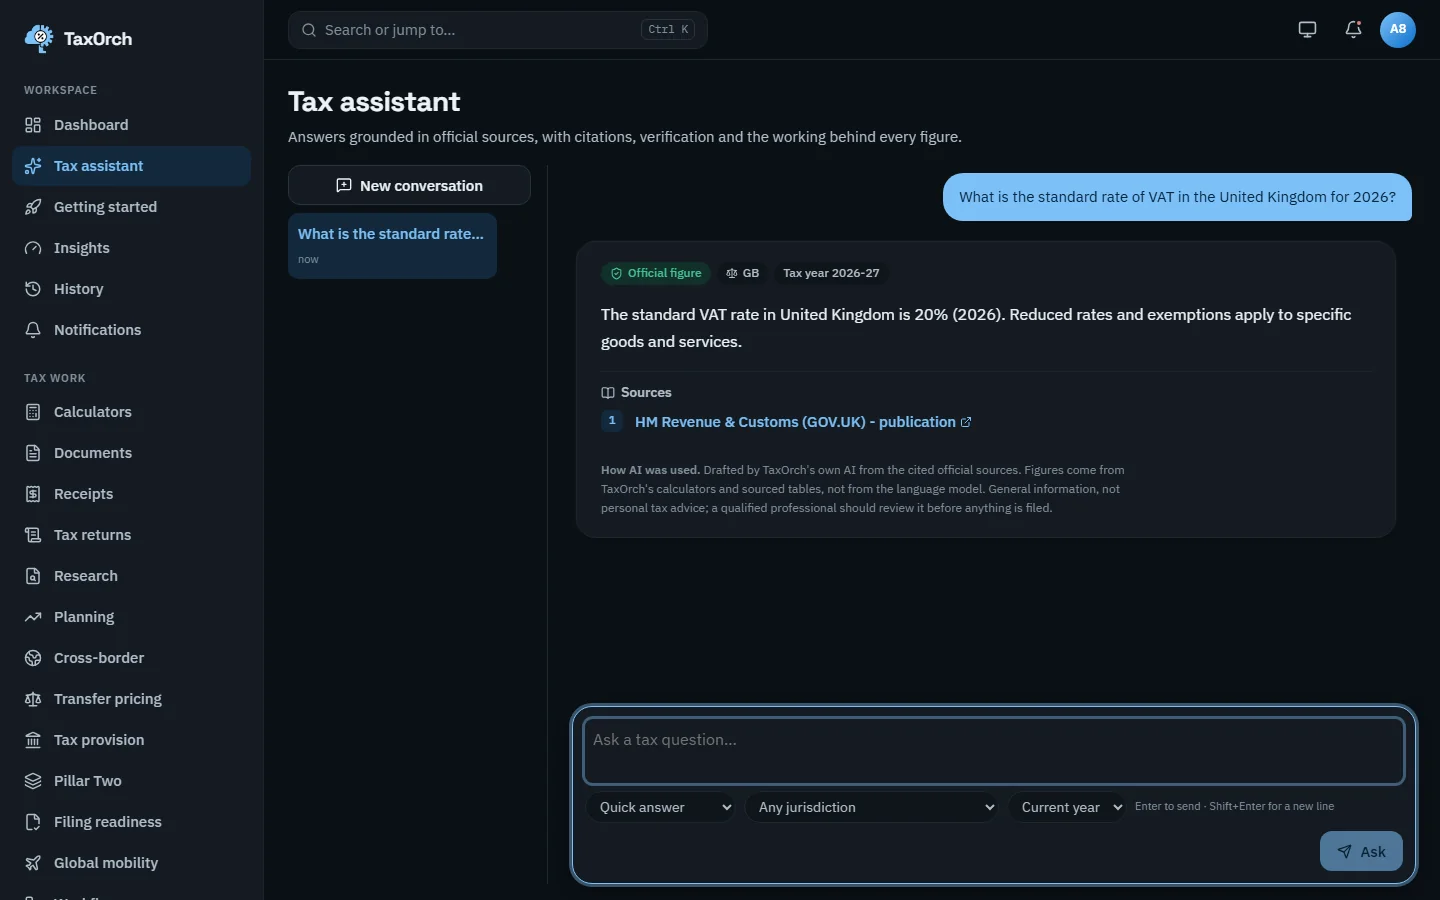Click the Dashboard grid icon in sidebar

coord(33,125)
